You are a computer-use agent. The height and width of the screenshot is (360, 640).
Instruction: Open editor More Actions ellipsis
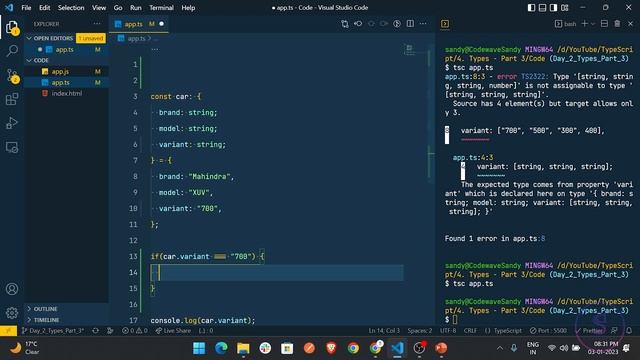[x=423, y=24]
